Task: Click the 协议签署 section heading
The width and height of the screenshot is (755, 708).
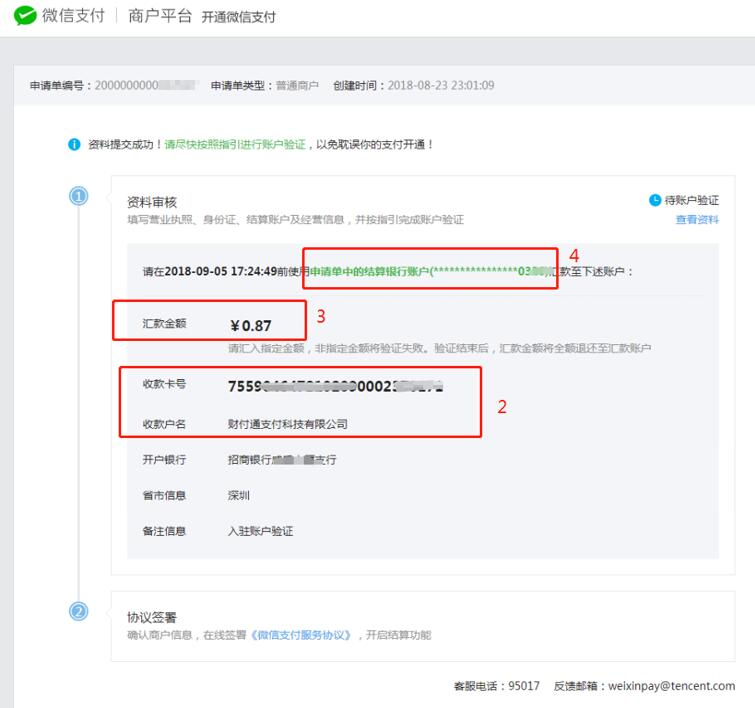Action: pyautogui.click(x=152, y=617)
